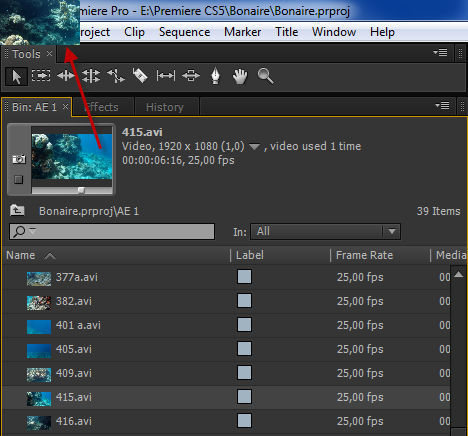Open the Sequence menu

184,32
